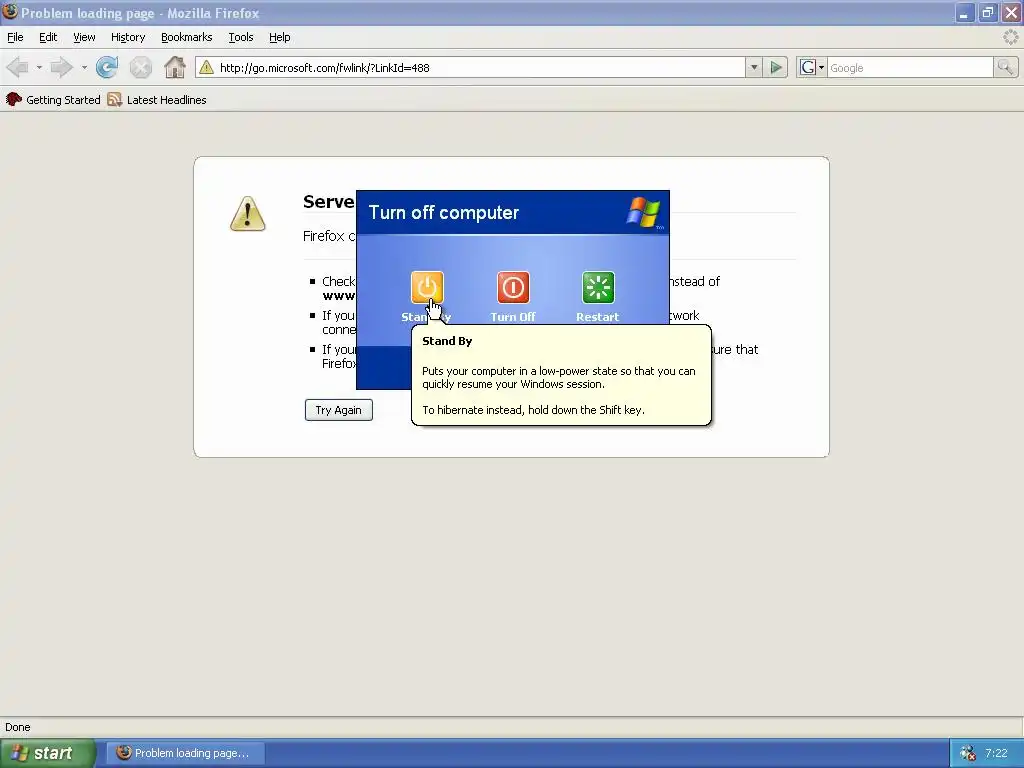The height and width of the screenshot is (768, 1024).
Task: Click into the Google search box
Action: [x=910, y=67]
